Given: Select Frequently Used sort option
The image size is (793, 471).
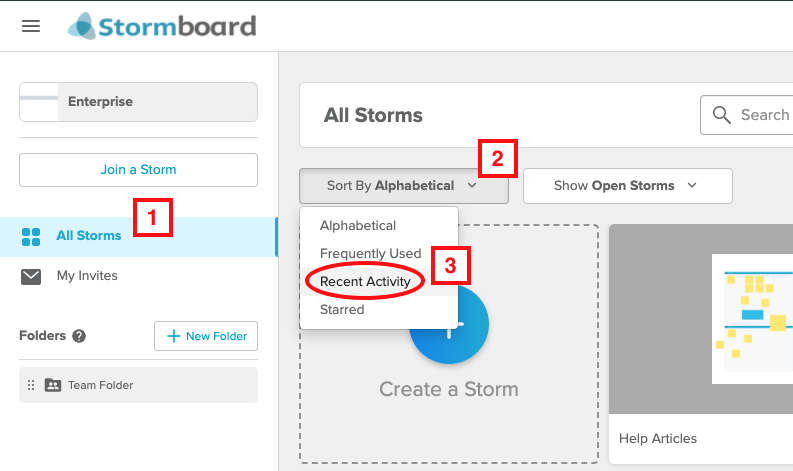Looking at the screenshot, I should (371, 253).
